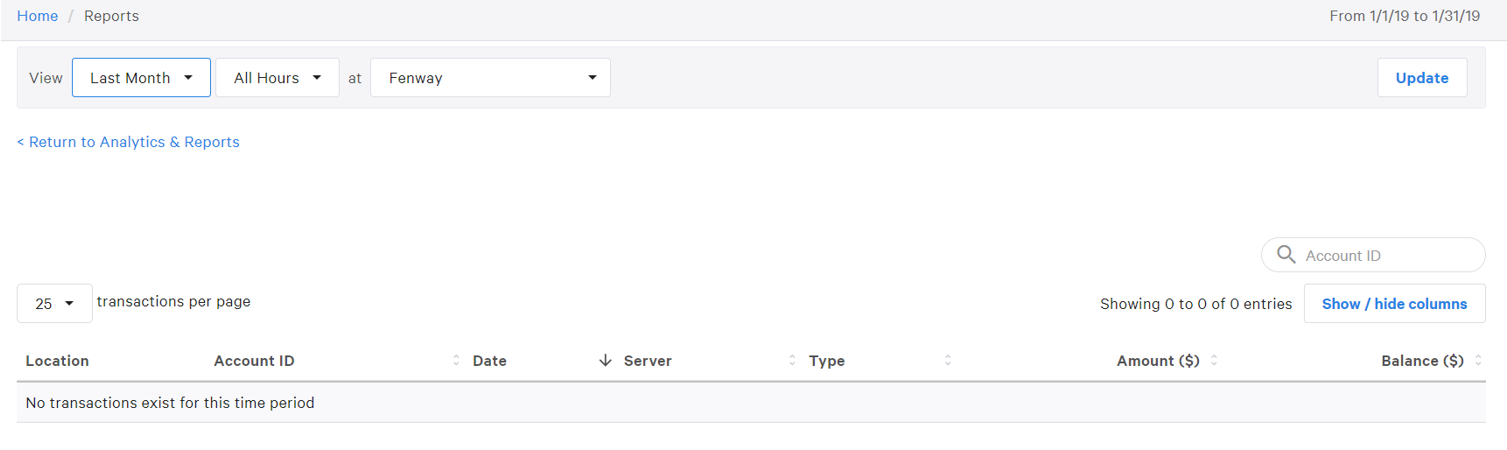Screen dimensions: 1507x450
Task: Click the Show / hide columns button
Action: [1394, 304]
